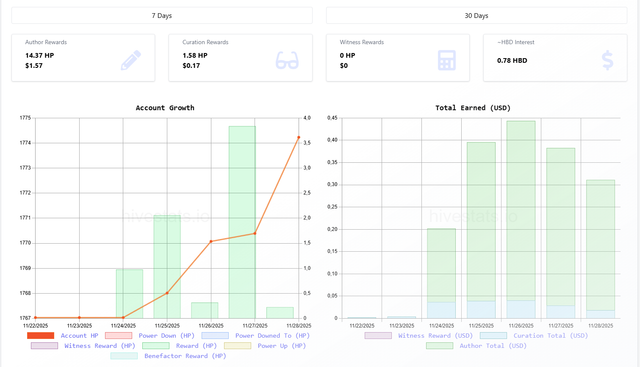Viewport: 640px width, 367px height.
Task: Click the 11/25/2025 account HP line point
Action: click(167, 293)
